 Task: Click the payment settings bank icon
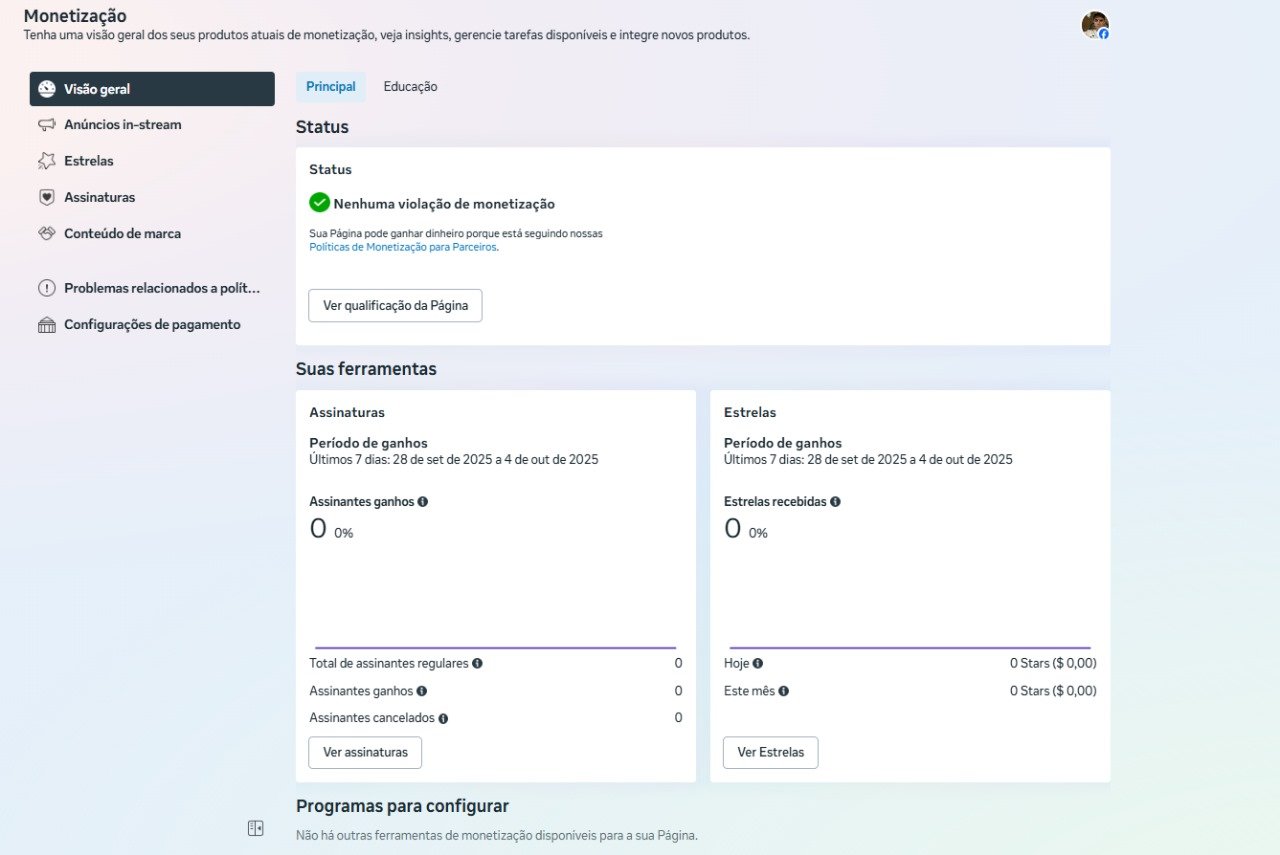click(47, 325)
